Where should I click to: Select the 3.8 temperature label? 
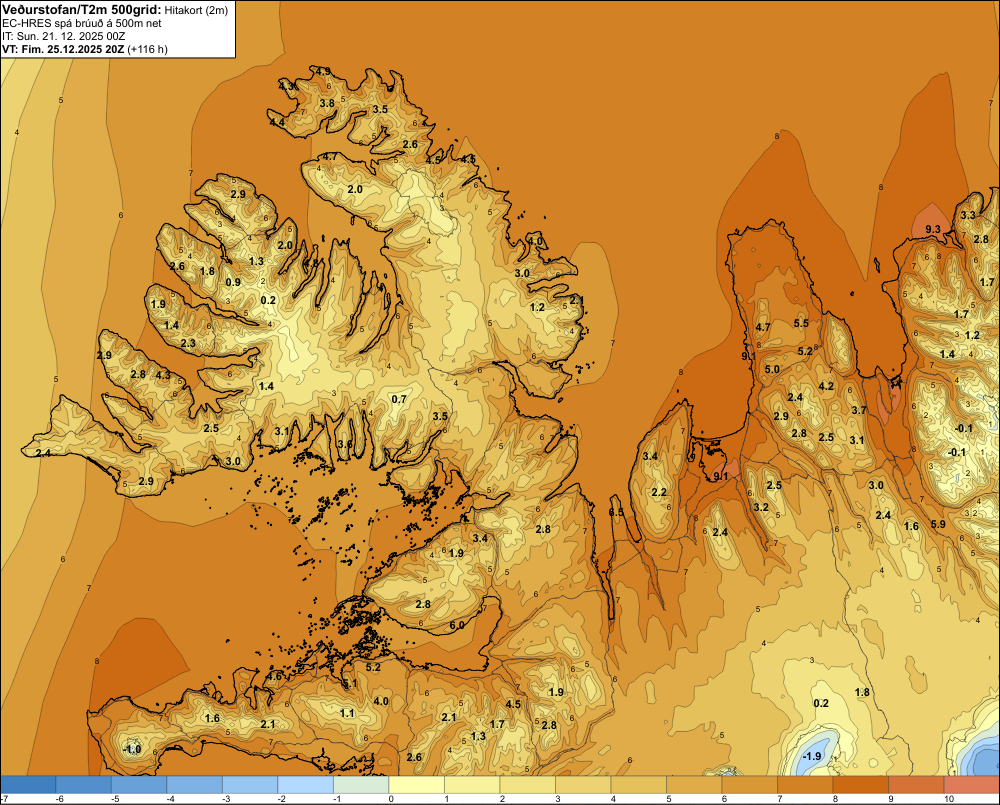click(x=327, y=103)
